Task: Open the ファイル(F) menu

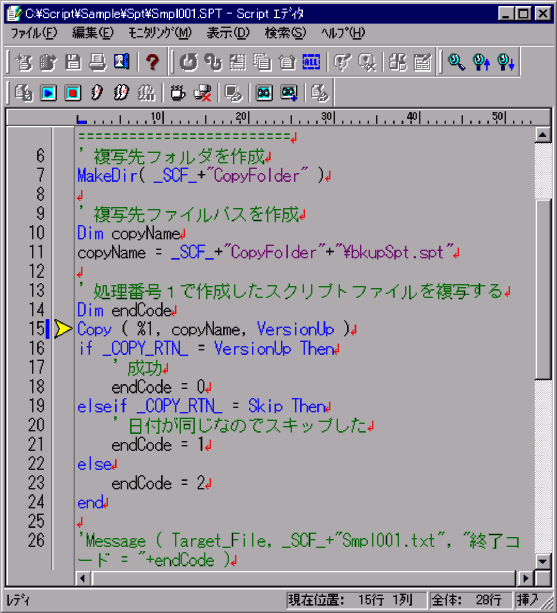Action: point(34,33)
